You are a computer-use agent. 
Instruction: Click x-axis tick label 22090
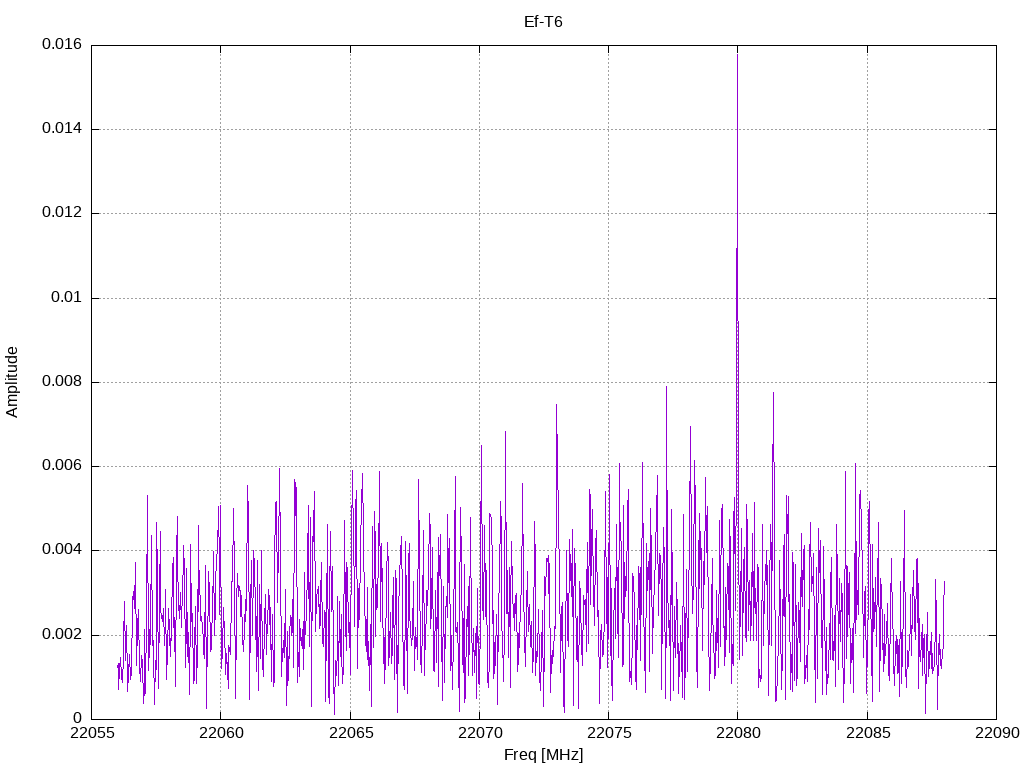997,733
